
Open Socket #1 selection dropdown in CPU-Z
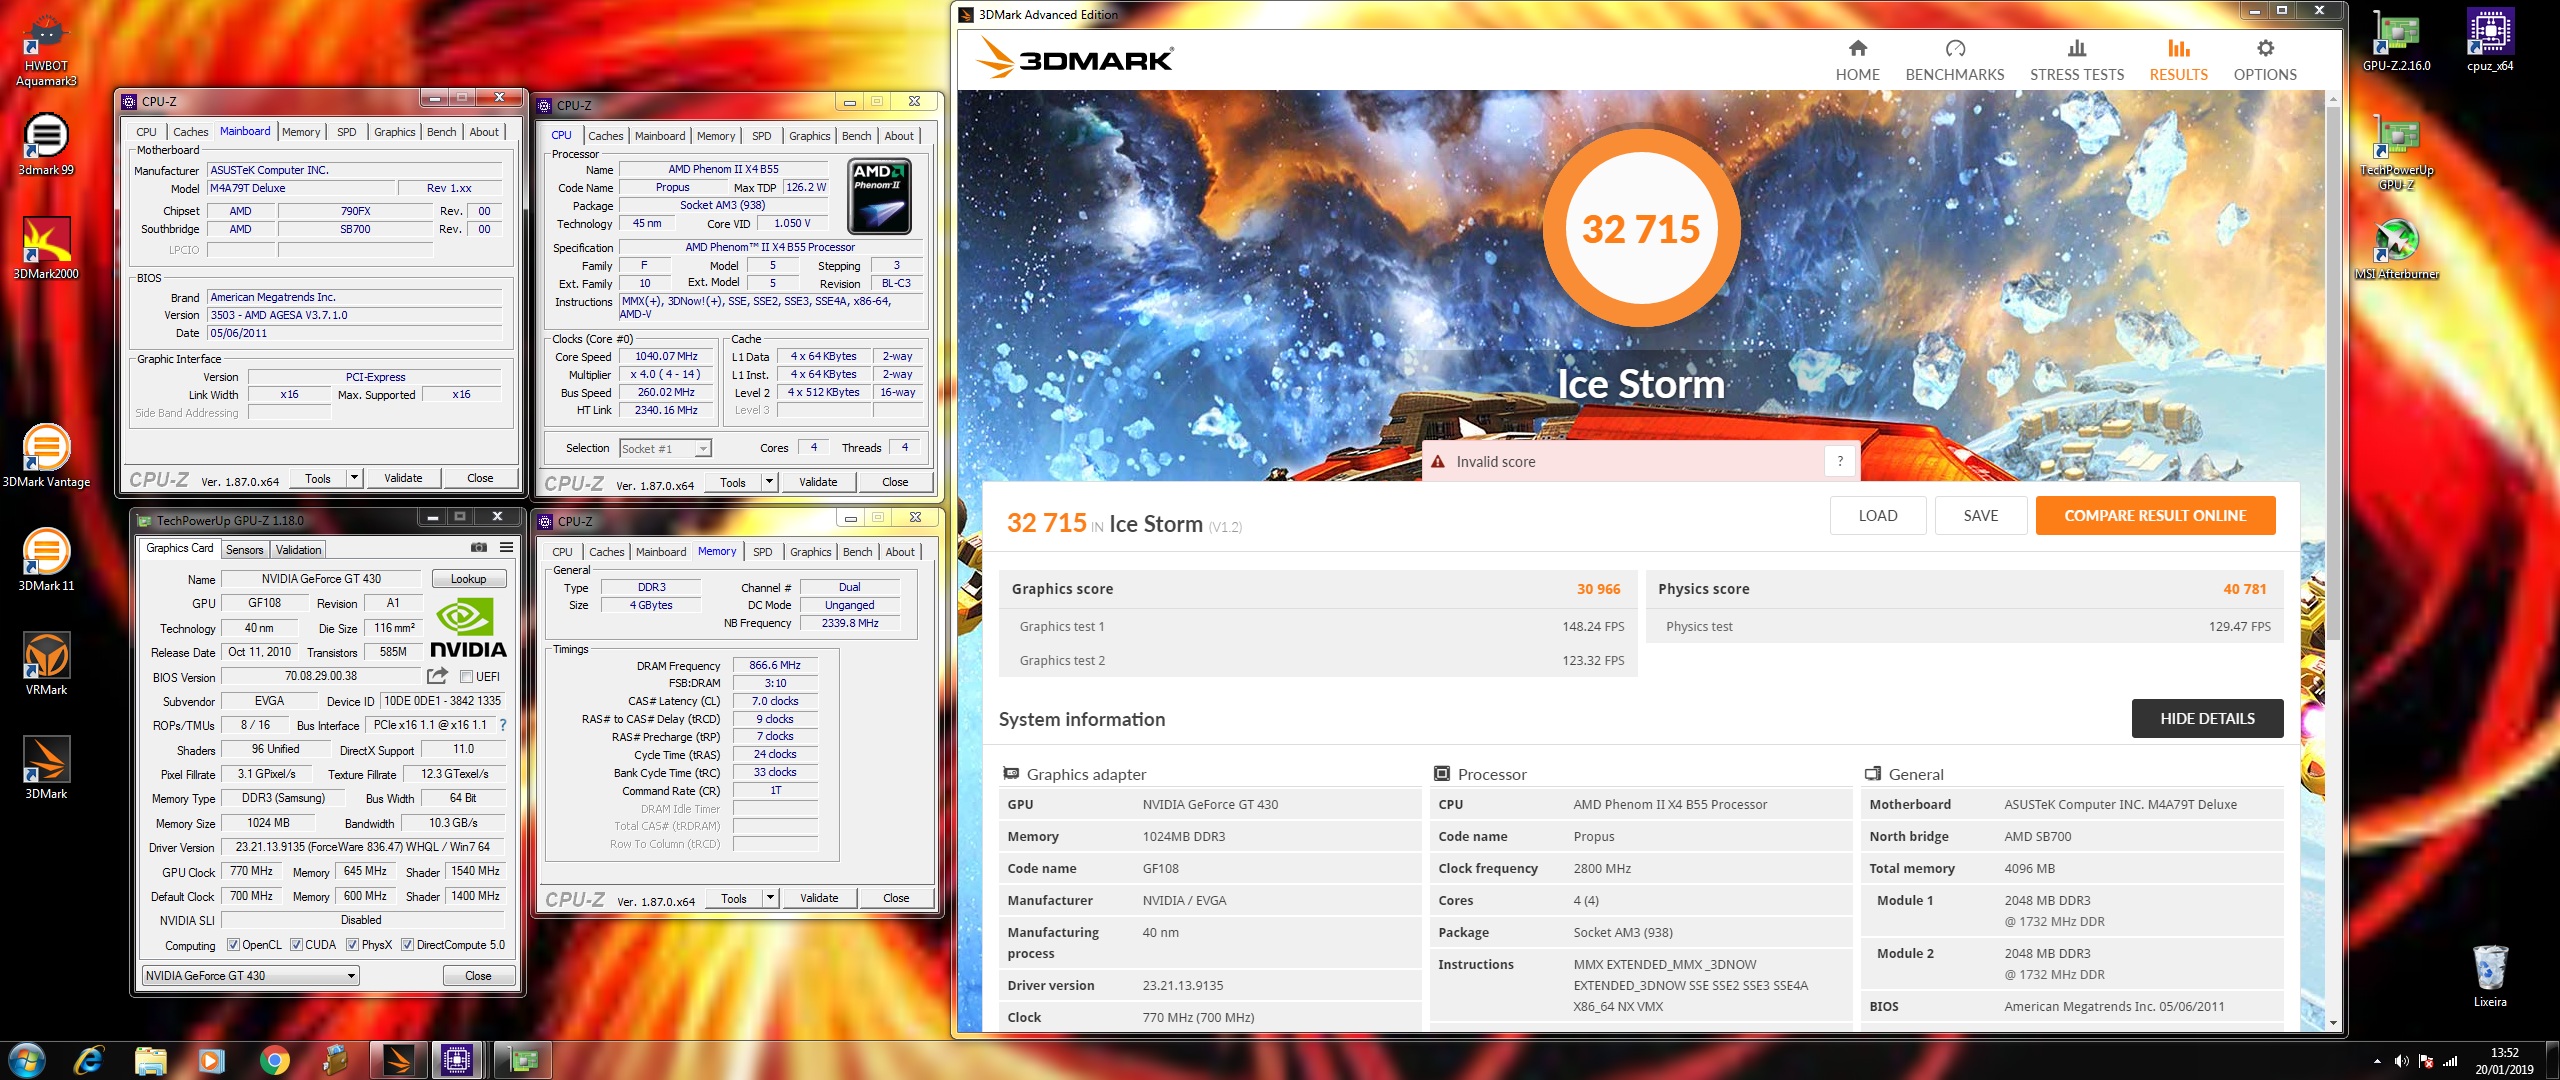pos(665,448)
